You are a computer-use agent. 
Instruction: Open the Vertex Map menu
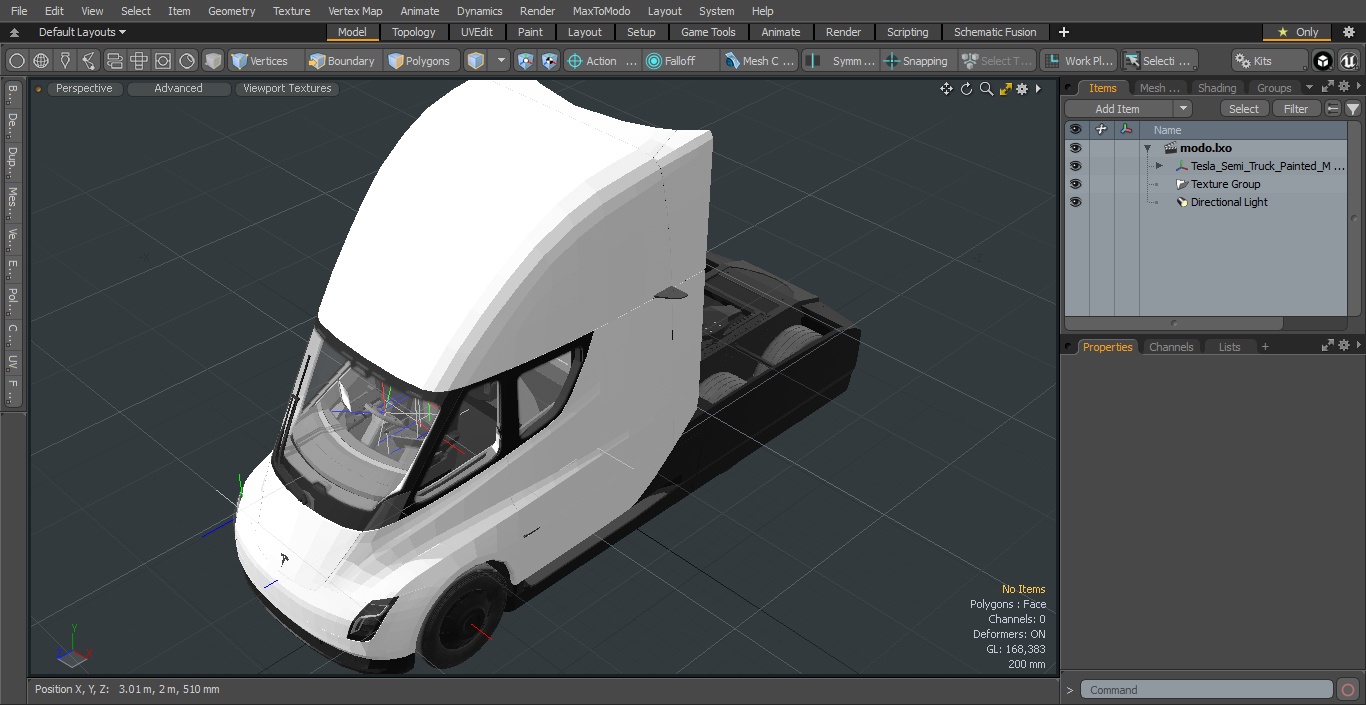355,11
